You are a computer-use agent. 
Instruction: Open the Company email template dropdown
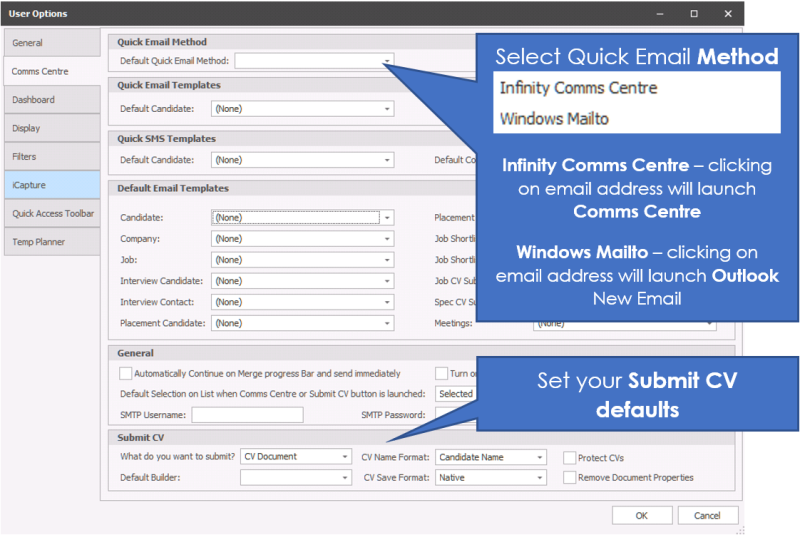point(387,239)
